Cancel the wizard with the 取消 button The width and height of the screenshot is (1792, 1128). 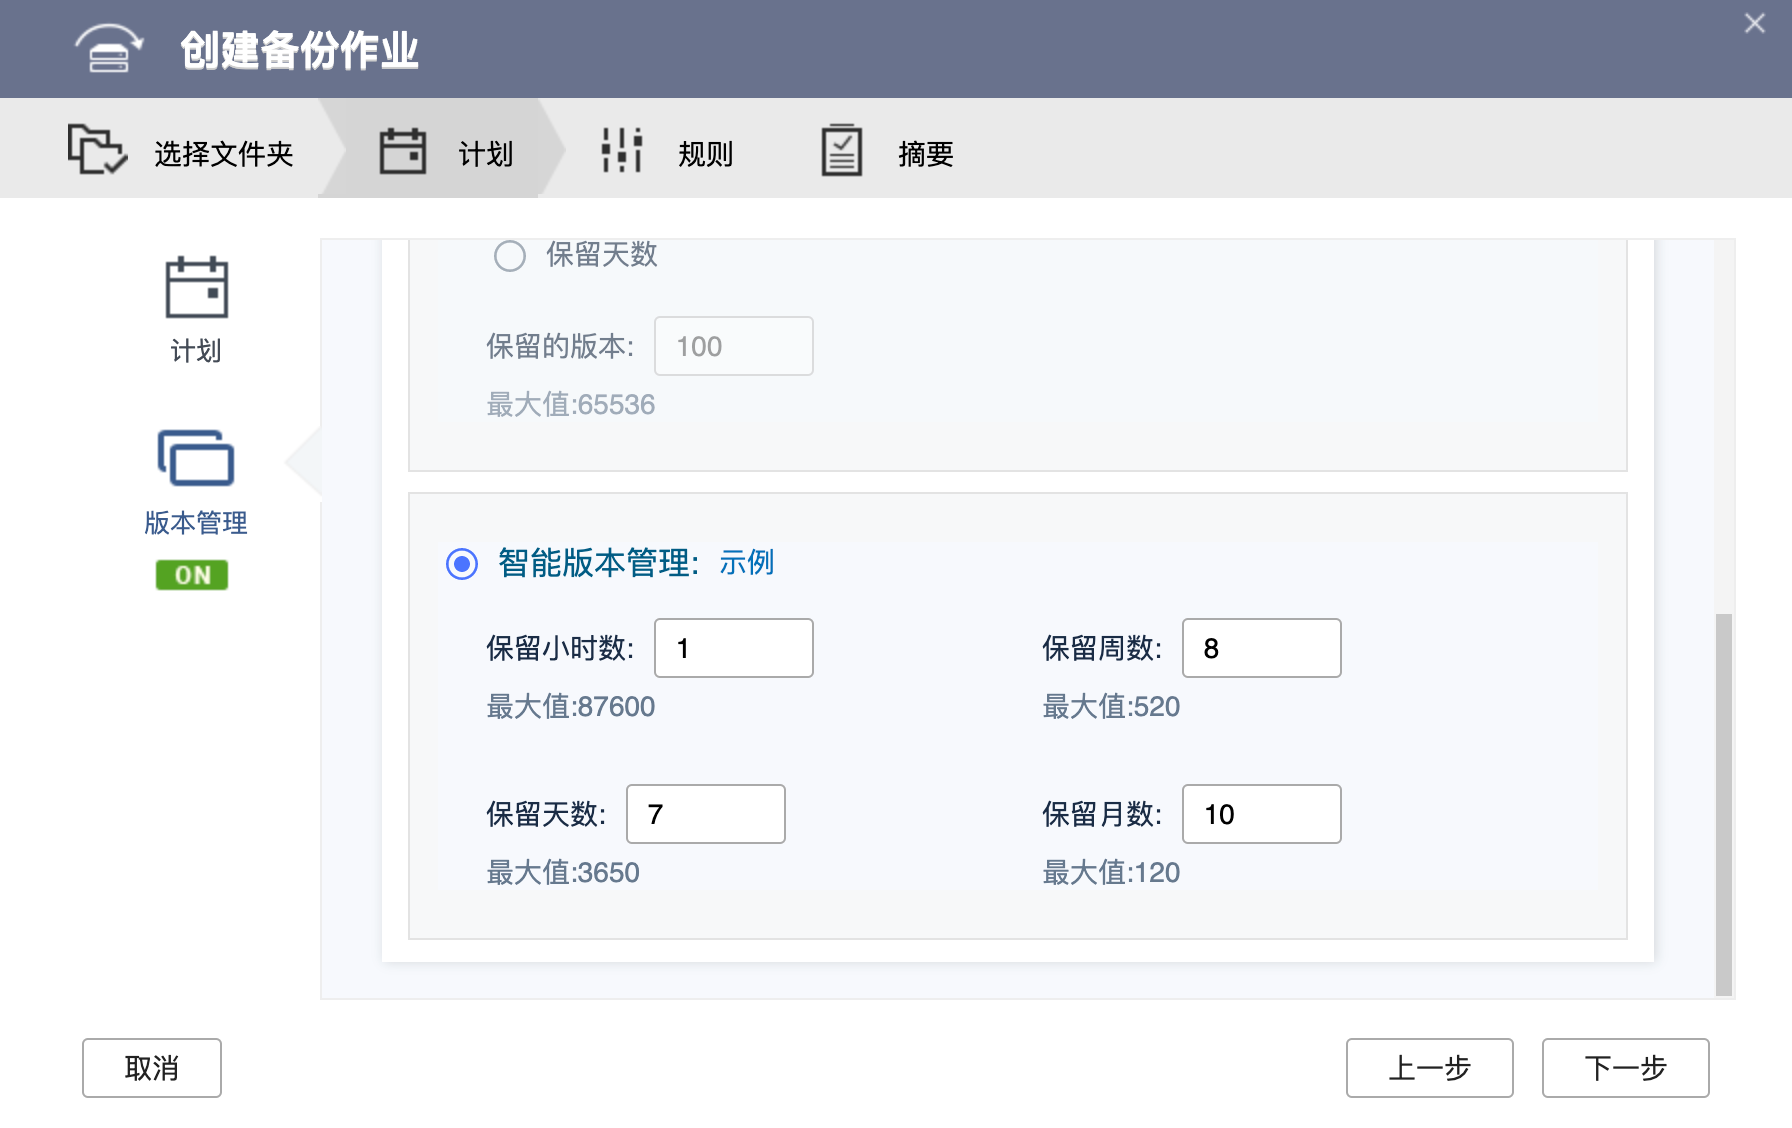pyautogui.click(x=151, y=1068)
